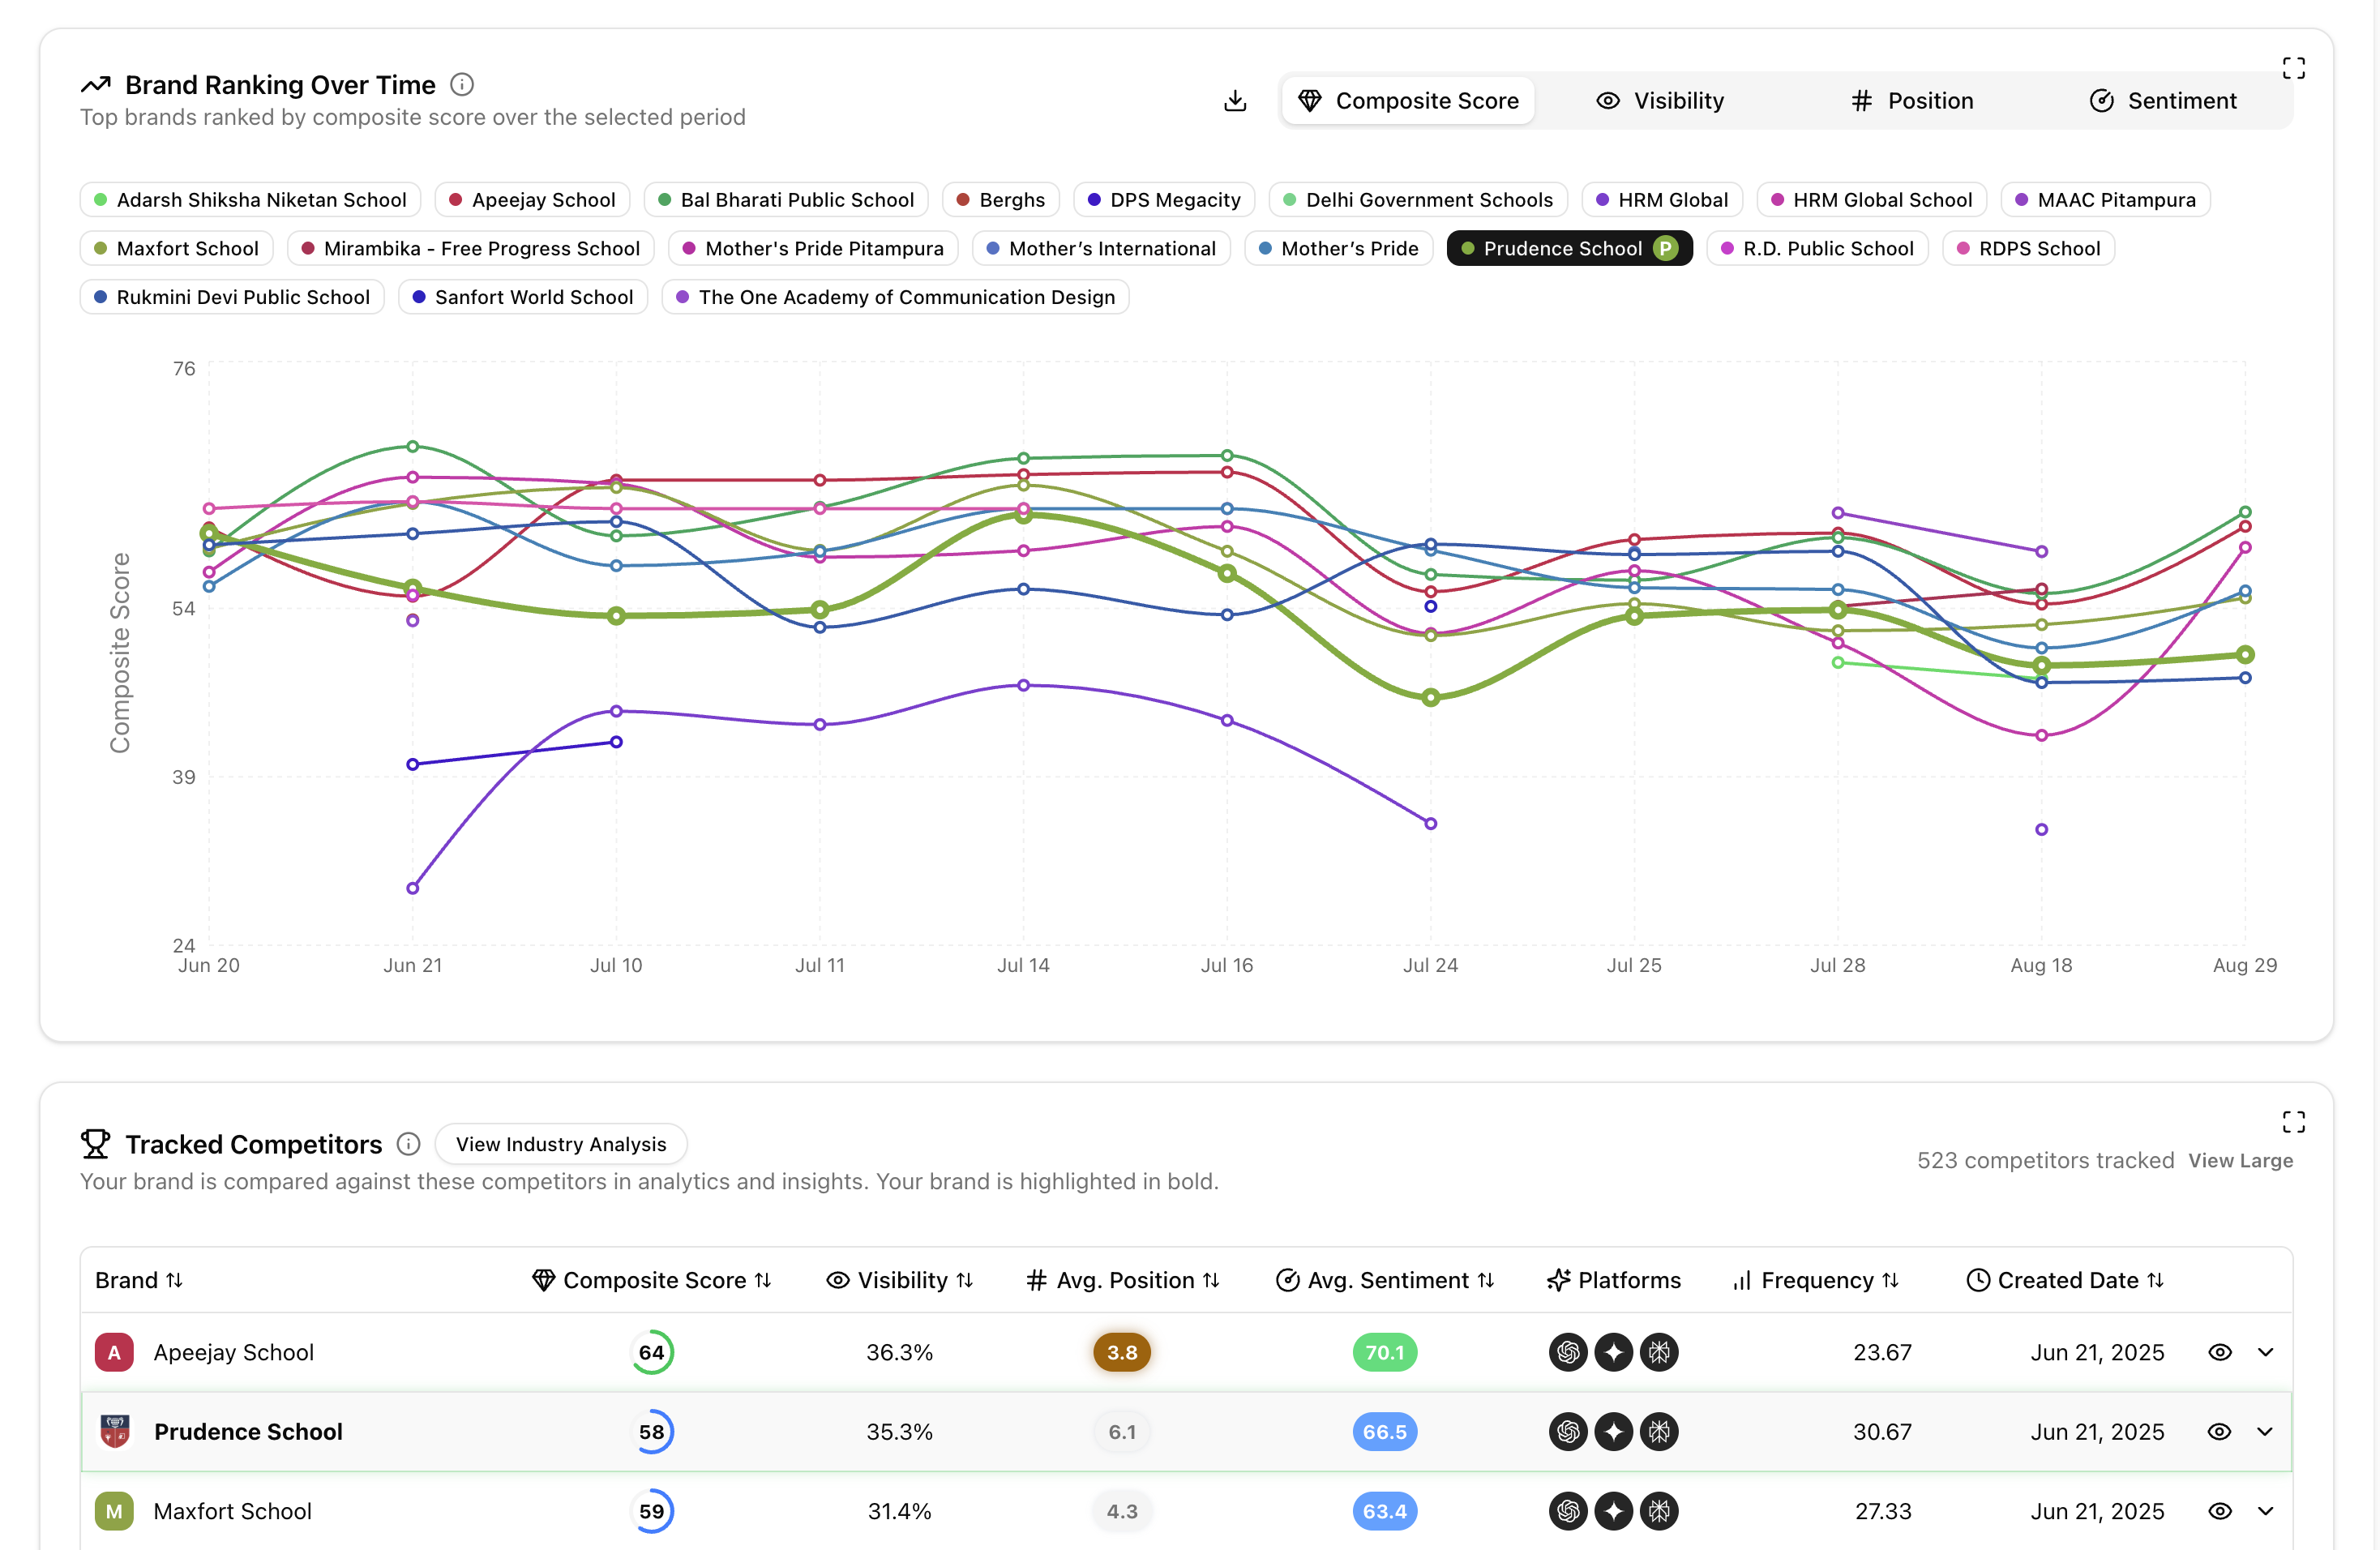Click the Apeejay School legend chip
The width and height of the screenshot is (2380, 1550).
(x=532, y=200)
